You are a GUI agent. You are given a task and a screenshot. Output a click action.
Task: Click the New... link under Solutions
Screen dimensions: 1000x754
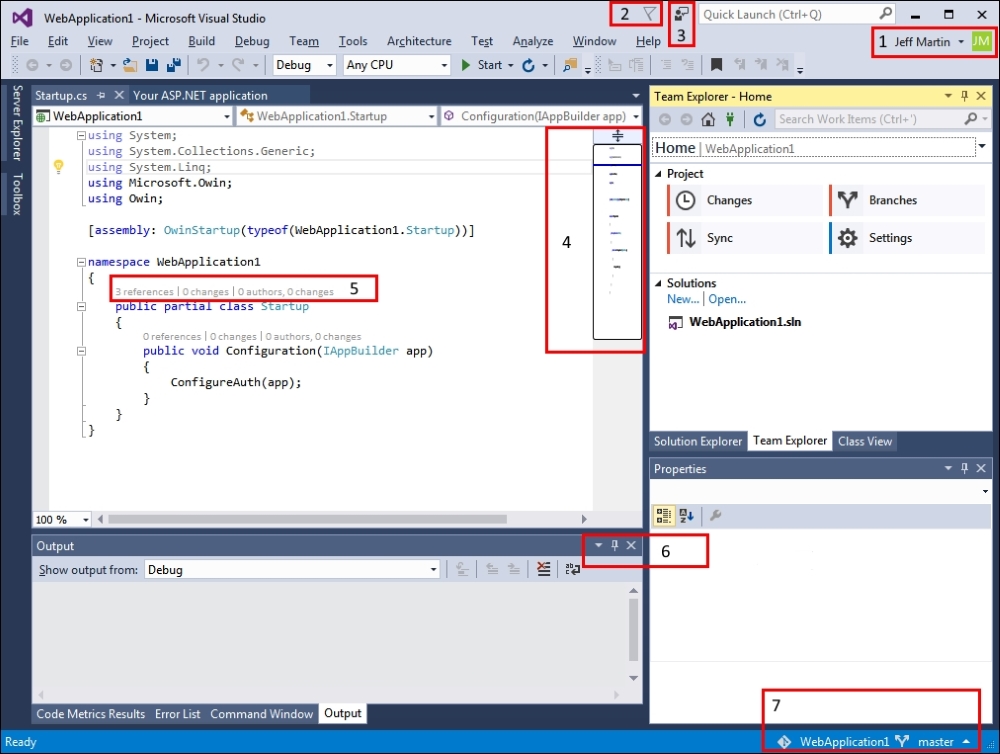click(683, 299)
